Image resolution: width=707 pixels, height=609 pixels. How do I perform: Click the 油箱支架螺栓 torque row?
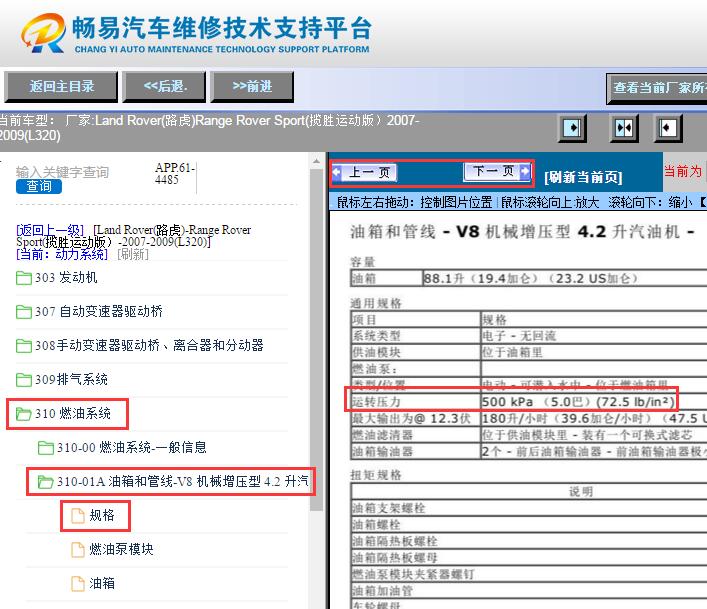click(529, 508)
